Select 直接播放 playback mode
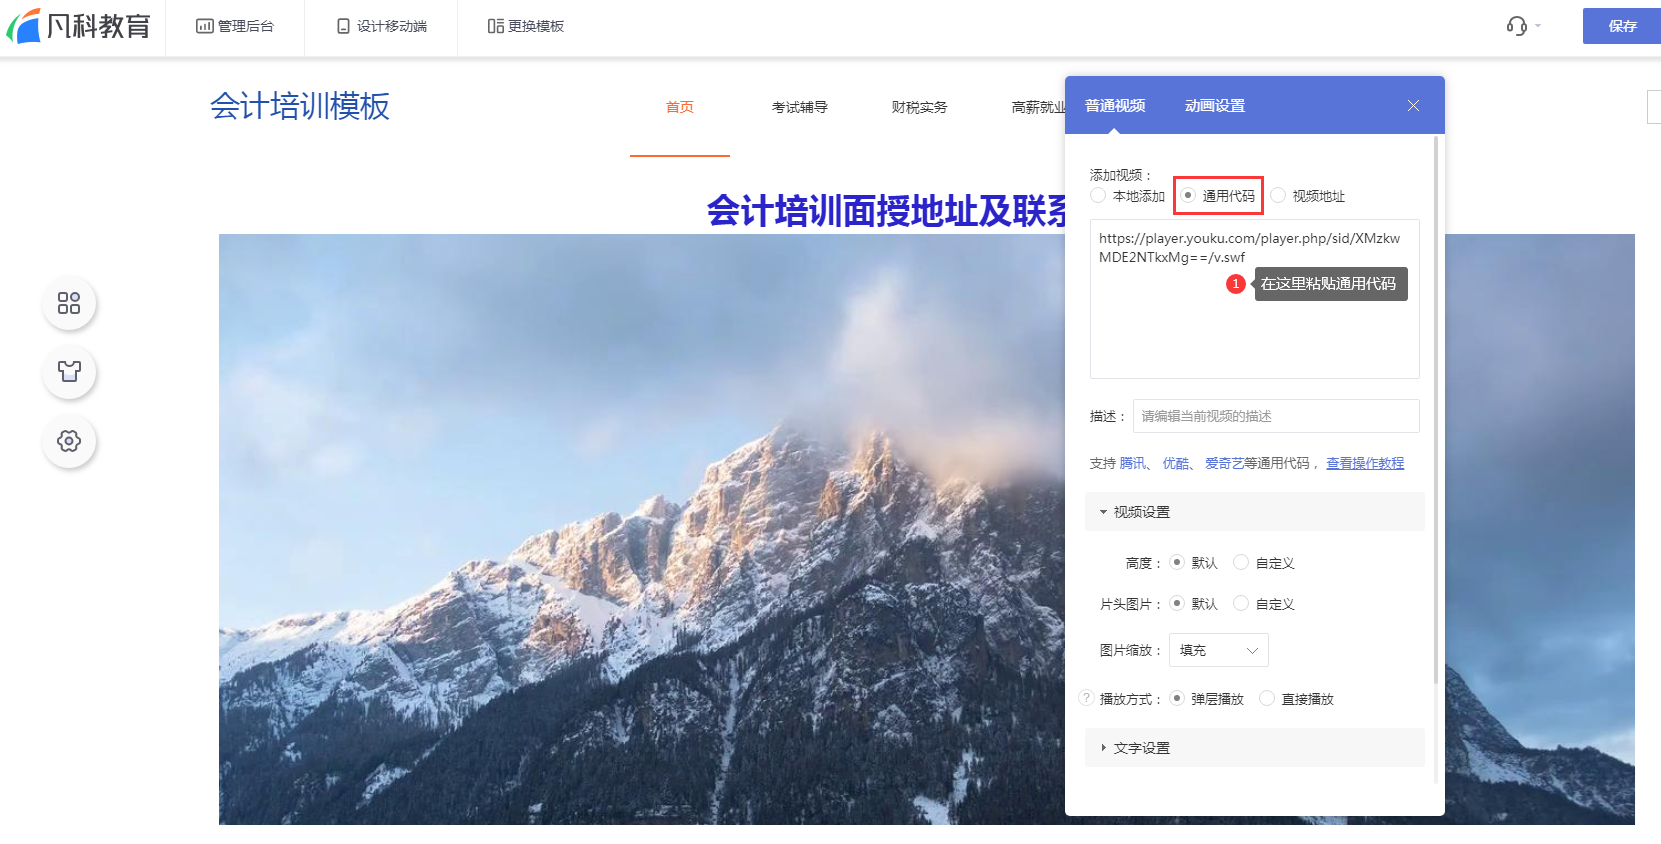Image resolution: width=1661 pixels, height=844 pixels. click(1267, 698)
